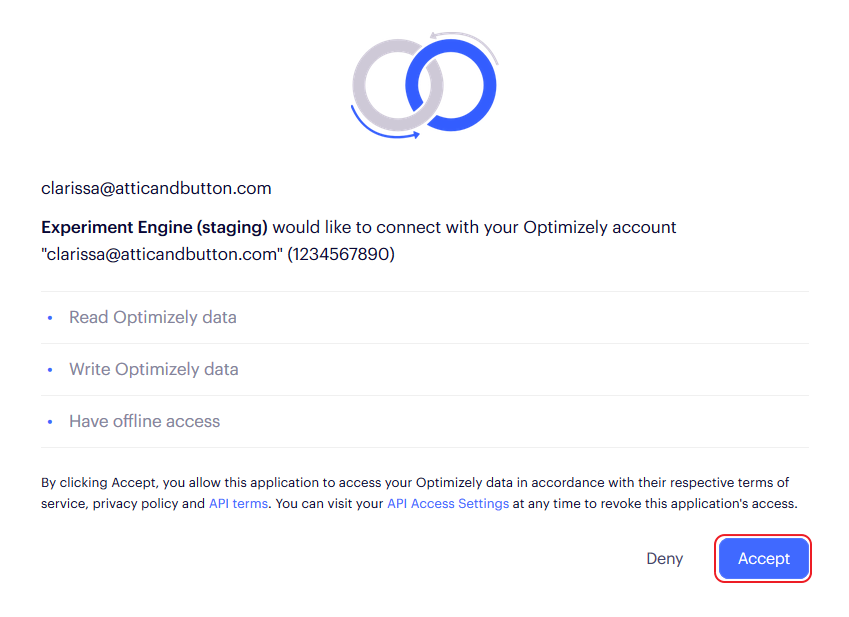
Task: Click the quoted account name text
Action: 162,254
